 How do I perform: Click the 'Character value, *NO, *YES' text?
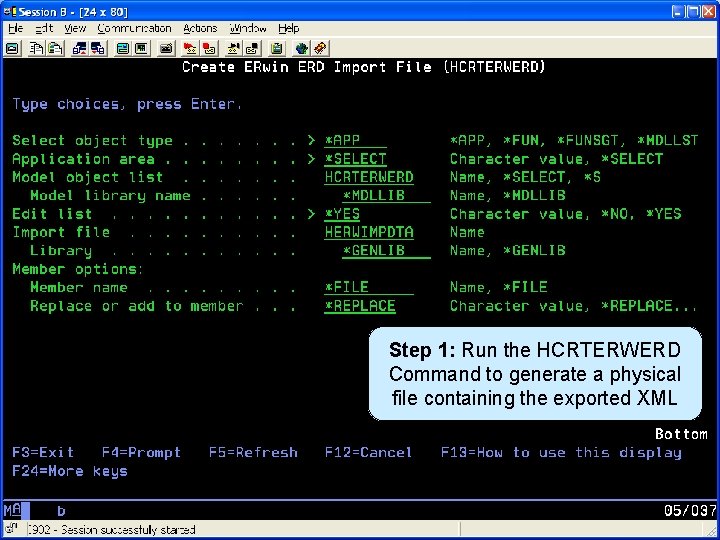pos(565,214)
